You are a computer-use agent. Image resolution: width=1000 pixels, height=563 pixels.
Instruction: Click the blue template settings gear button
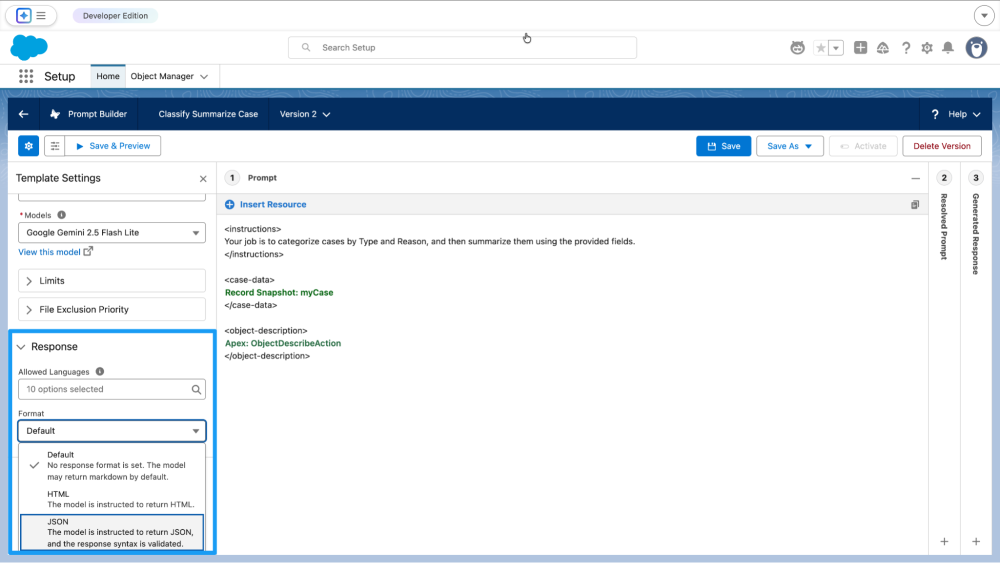pyautogui.click(x=29, y=146)
